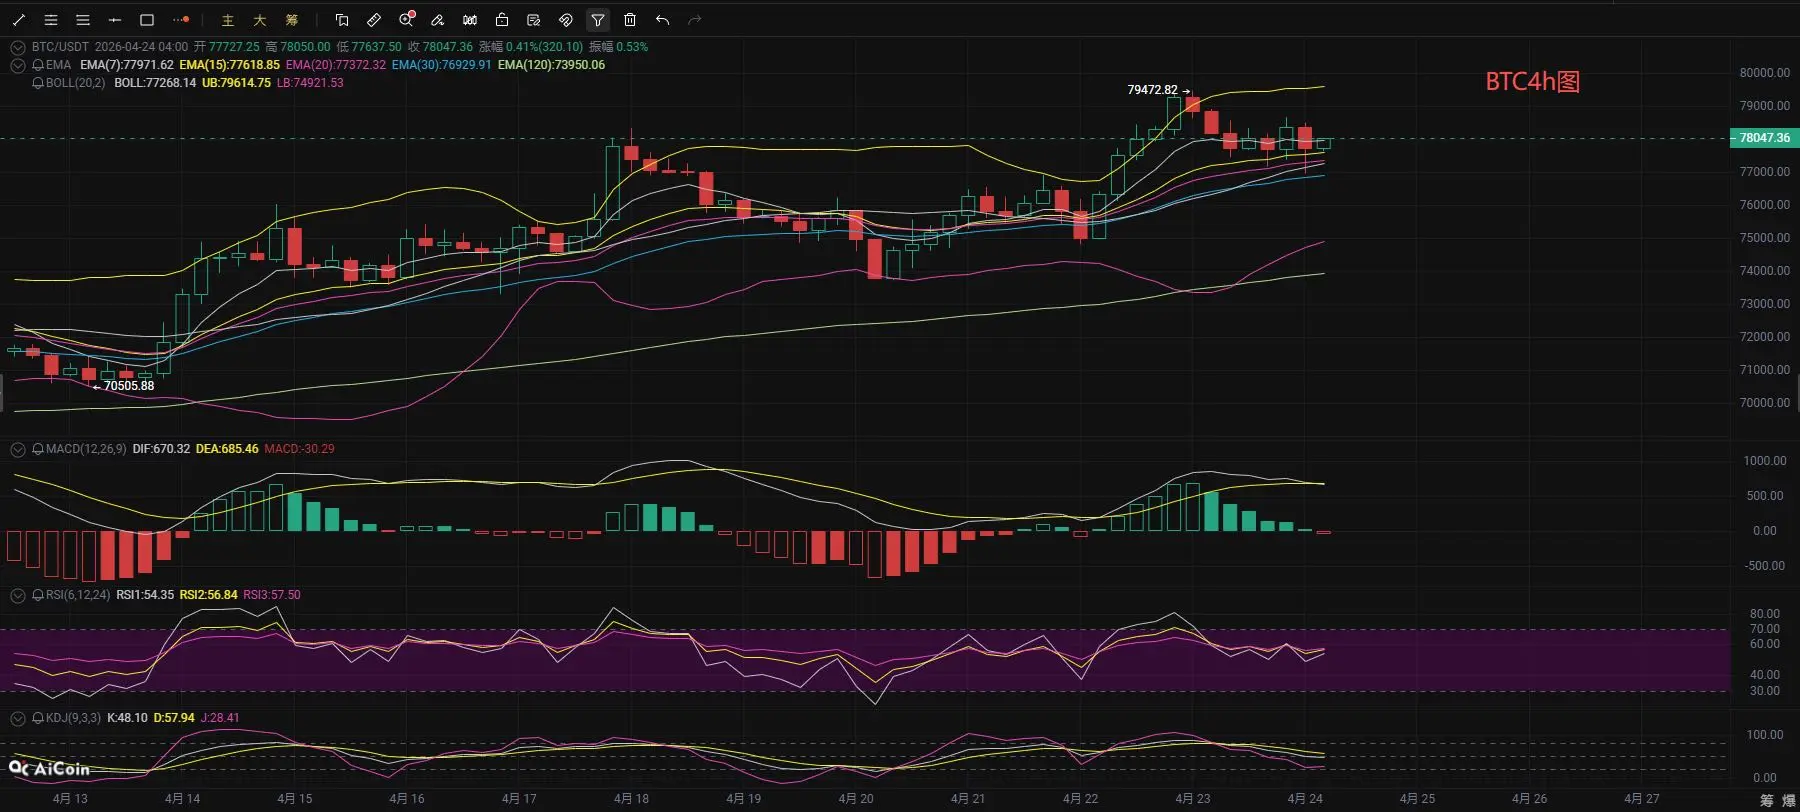
Task: Click the current price tag 78047.36
Action: 1764,138
